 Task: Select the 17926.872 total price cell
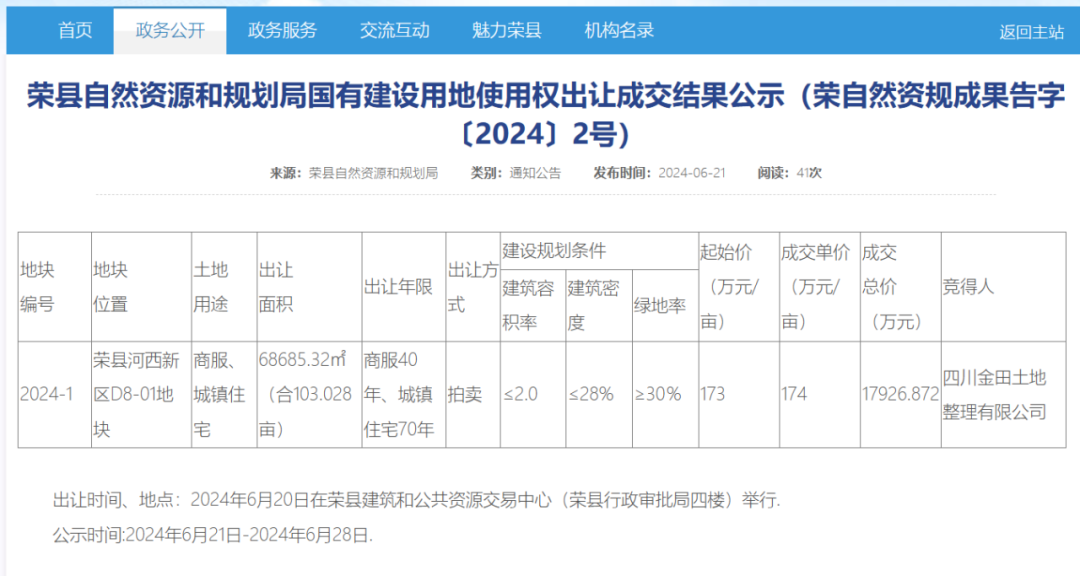point(899,394)
